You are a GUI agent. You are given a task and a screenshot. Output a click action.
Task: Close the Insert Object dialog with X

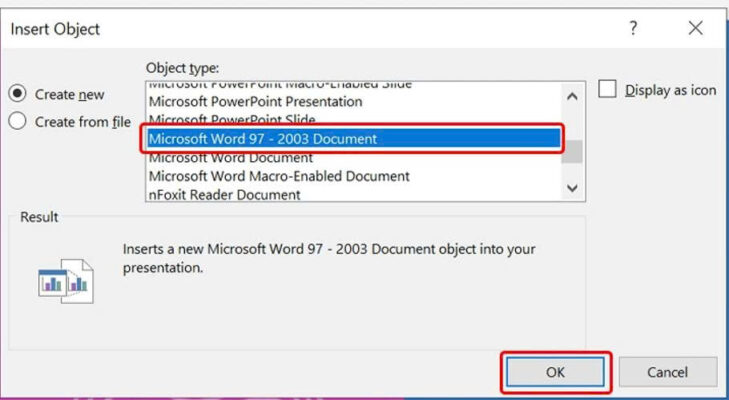click(x=696, y=28)
